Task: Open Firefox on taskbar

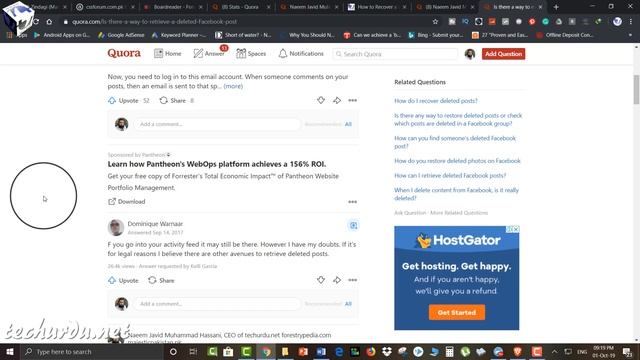Action: point(371,351)
